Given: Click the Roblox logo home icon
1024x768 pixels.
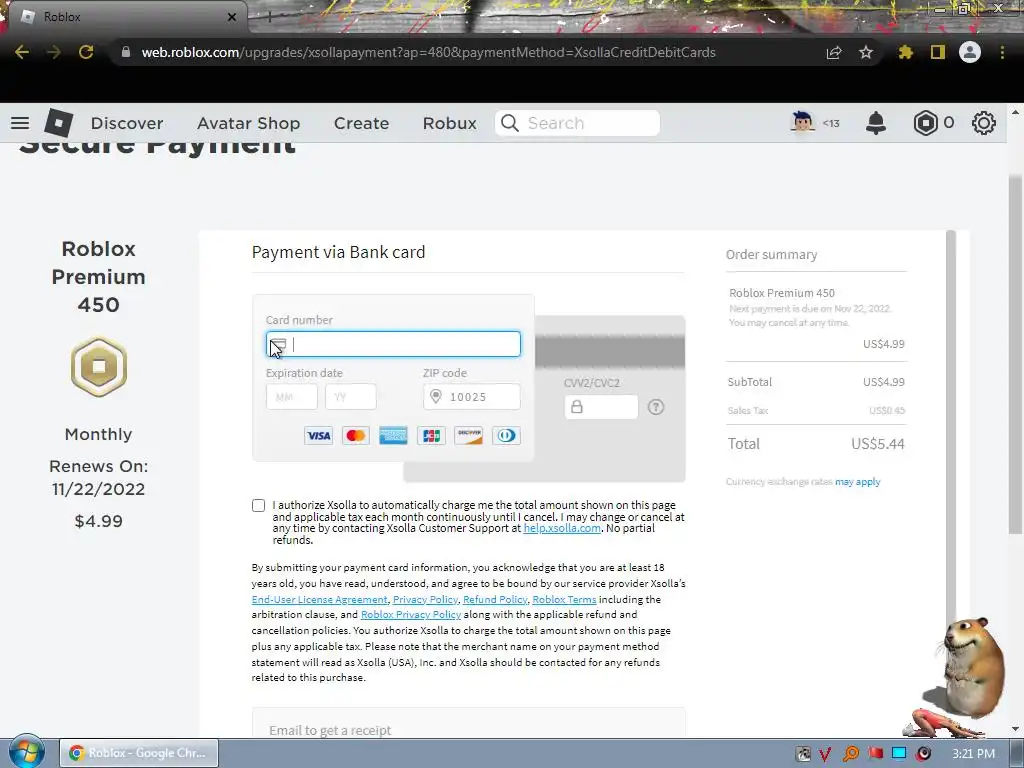Looking at the screenshot, I should [59, 123].
